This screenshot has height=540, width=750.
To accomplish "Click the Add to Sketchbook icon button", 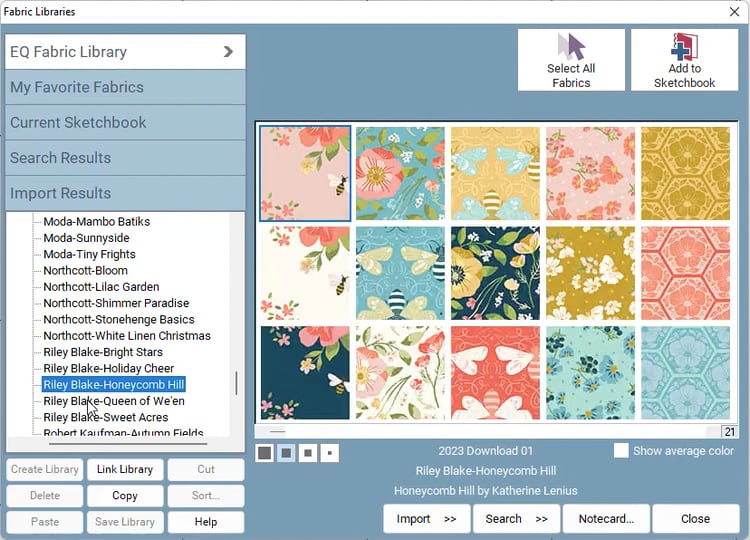I will pos(684,60).
